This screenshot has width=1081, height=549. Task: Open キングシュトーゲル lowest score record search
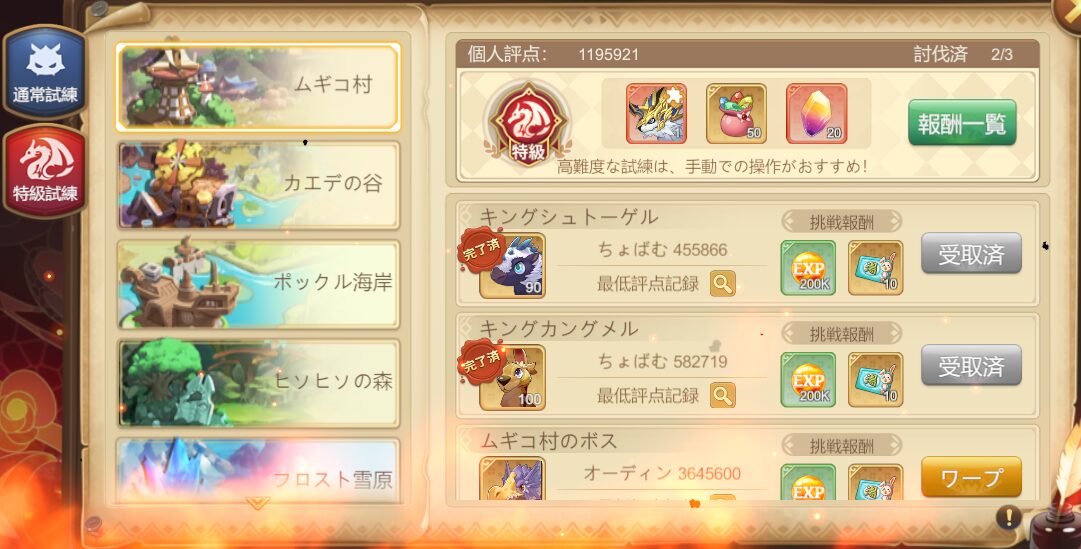tap(723, 283)
